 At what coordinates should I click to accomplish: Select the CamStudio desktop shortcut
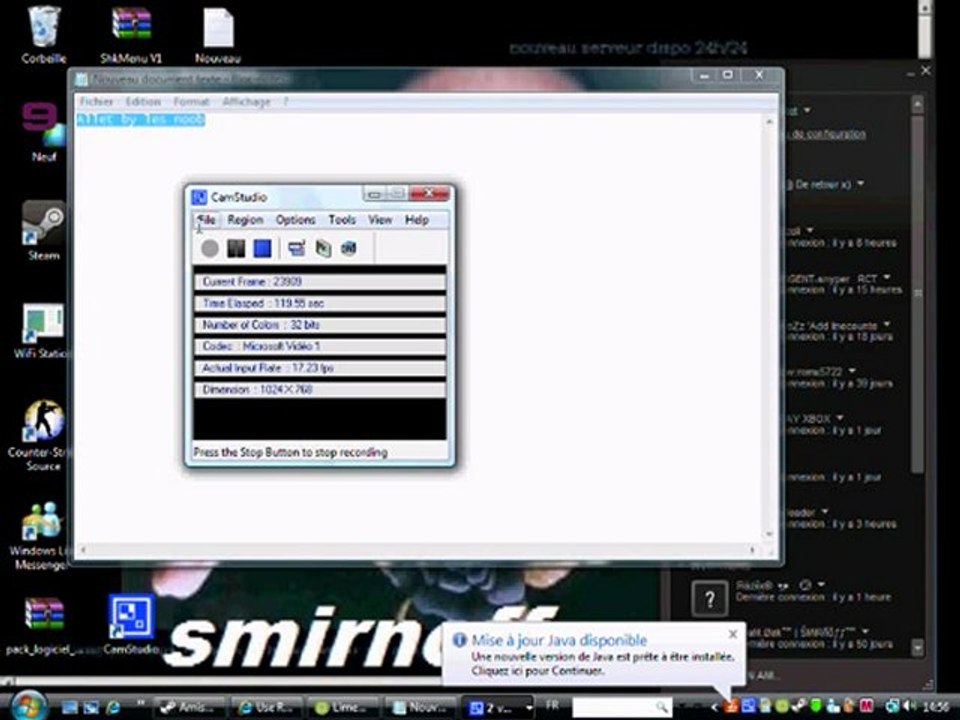(x=131, y=624)
